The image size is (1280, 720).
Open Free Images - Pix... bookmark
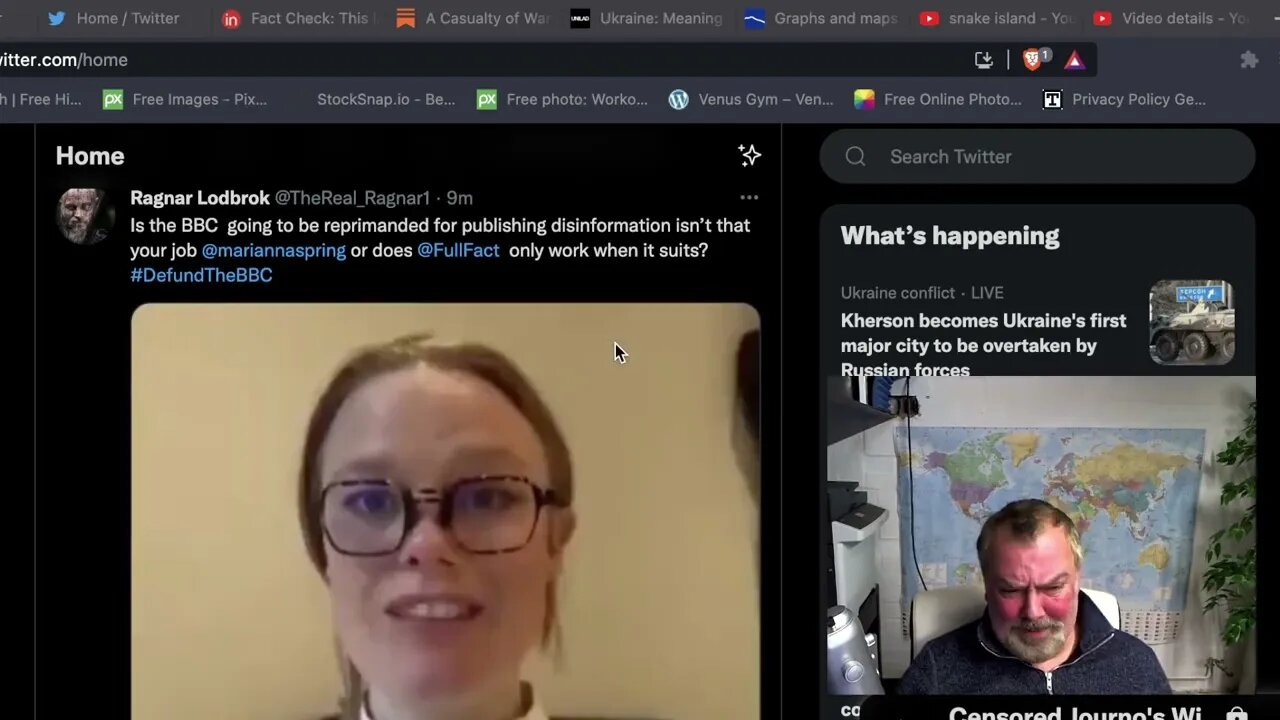(186, 99)
